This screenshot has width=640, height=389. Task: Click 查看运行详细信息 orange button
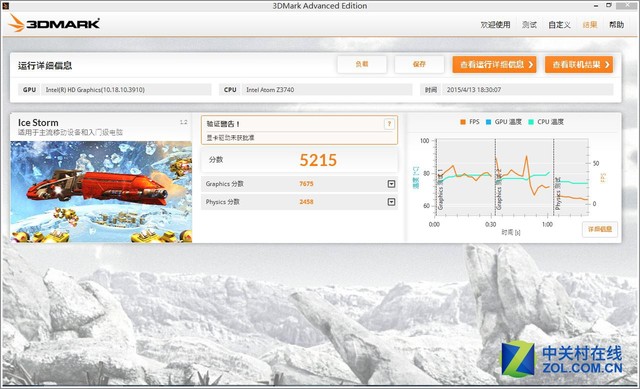pos(494,64)
